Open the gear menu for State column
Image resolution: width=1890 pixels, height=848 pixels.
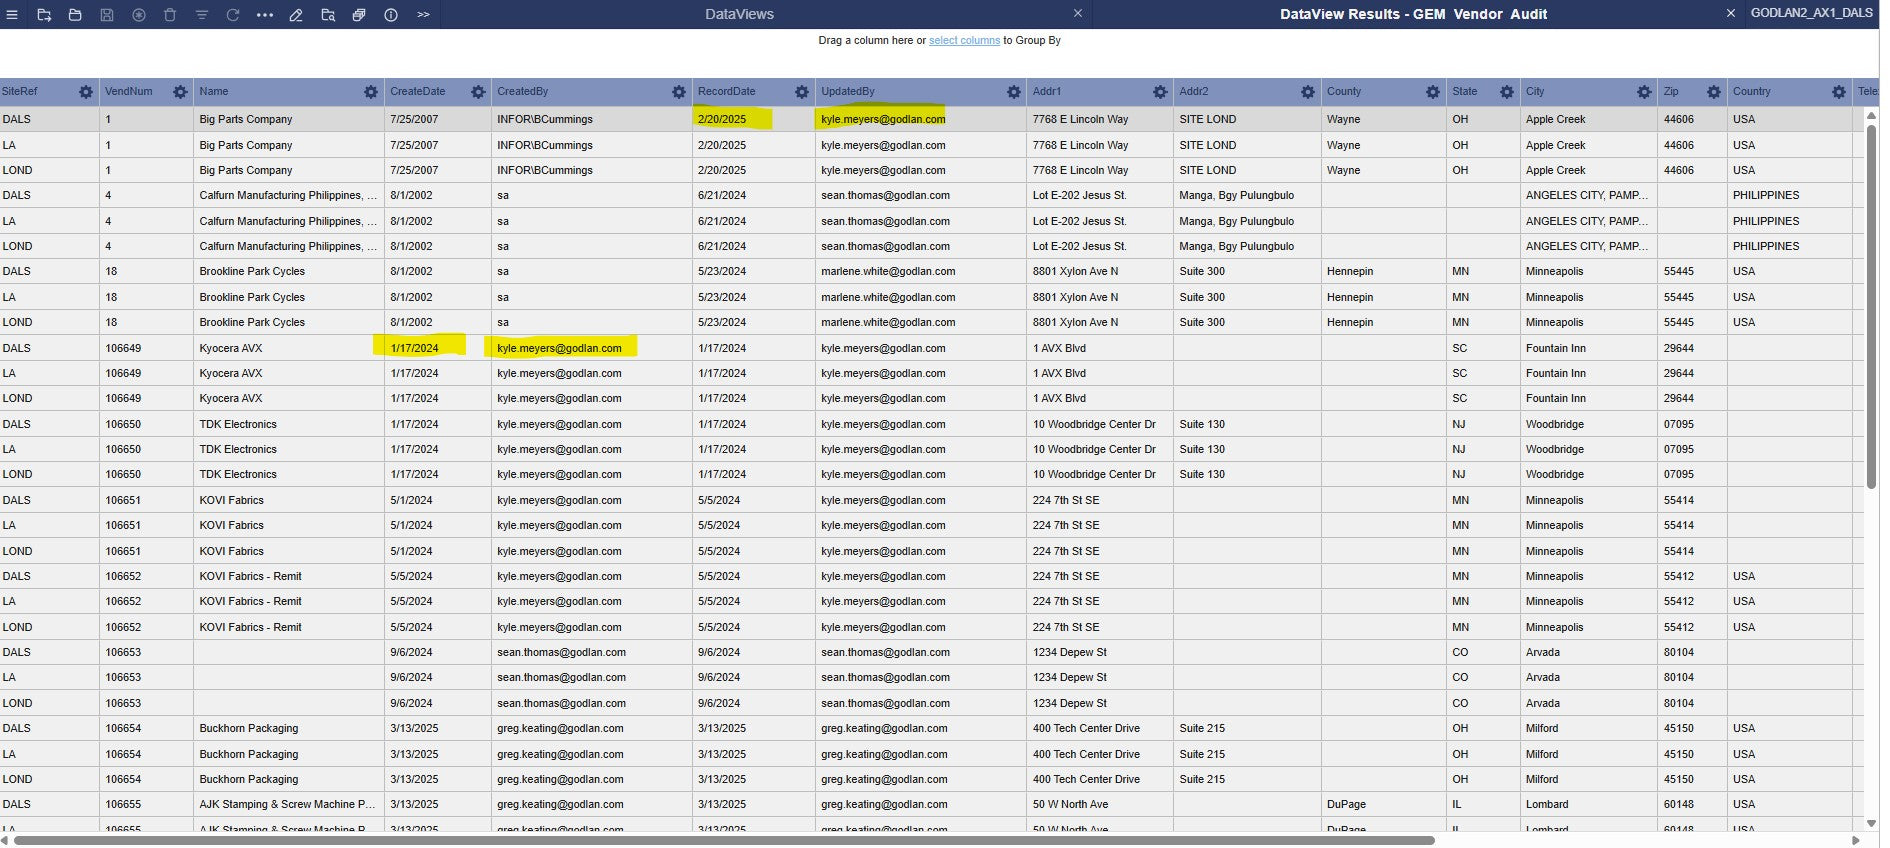click(1507, 92)
